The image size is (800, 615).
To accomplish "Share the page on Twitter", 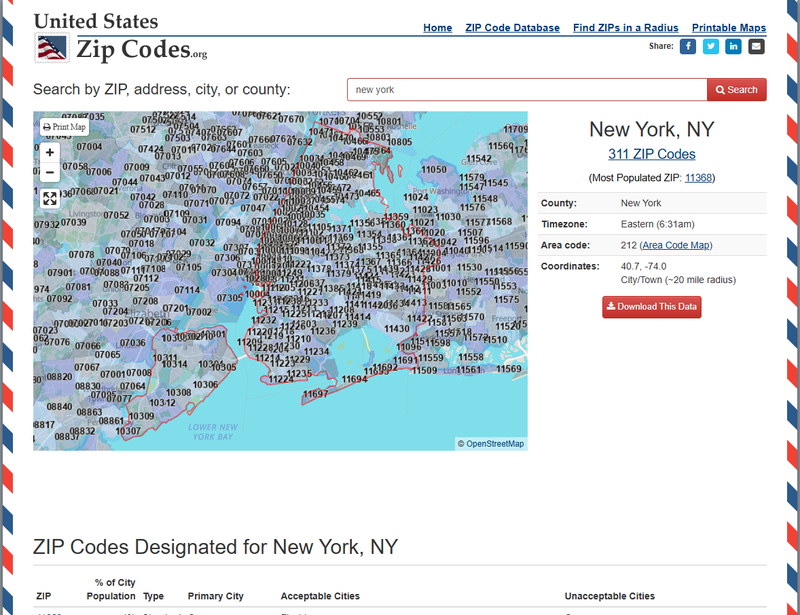I will coord(711,46).
